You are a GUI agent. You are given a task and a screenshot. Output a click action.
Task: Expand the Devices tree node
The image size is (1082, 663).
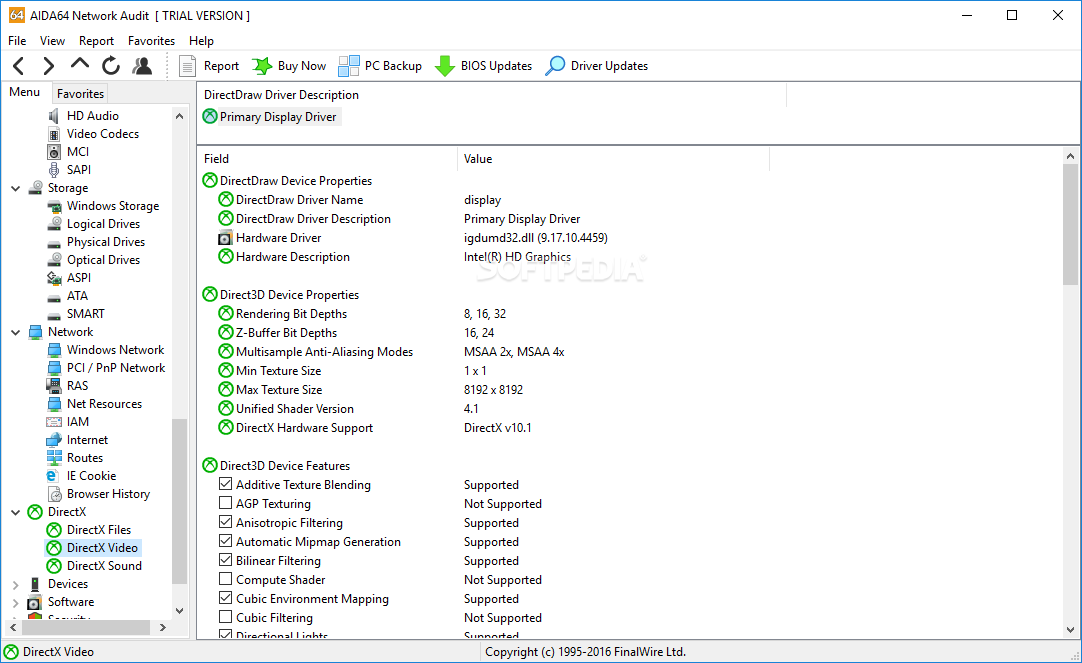(16, 584)
